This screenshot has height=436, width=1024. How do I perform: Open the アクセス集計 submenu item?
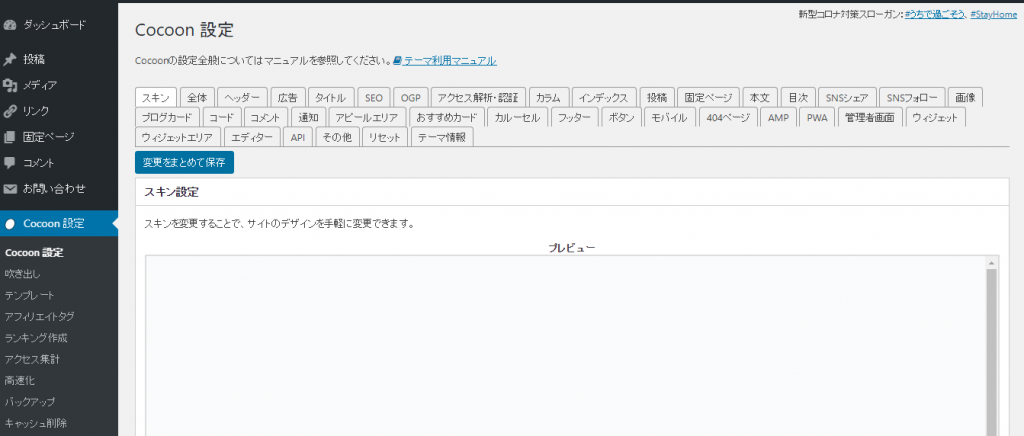(x=33, y=359)
